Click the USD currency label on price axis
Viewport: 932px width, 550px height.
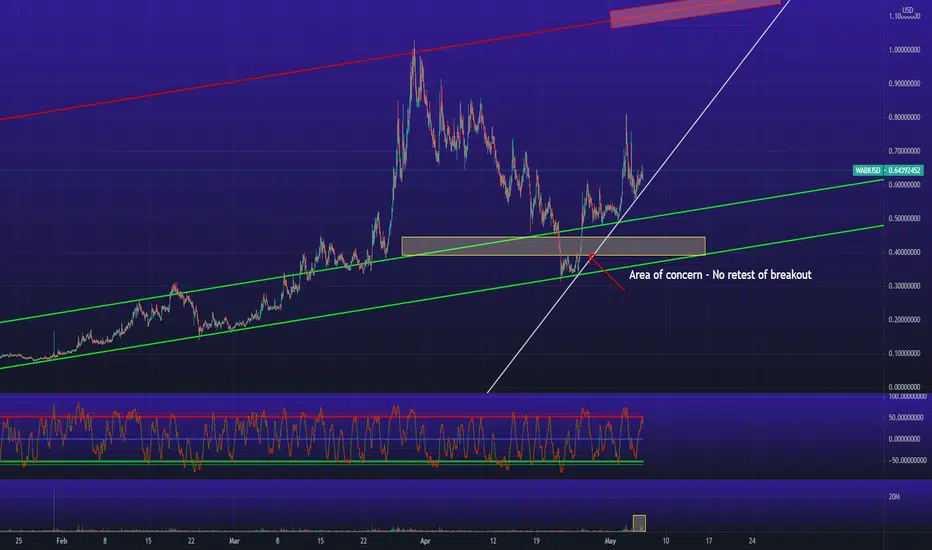908,10
